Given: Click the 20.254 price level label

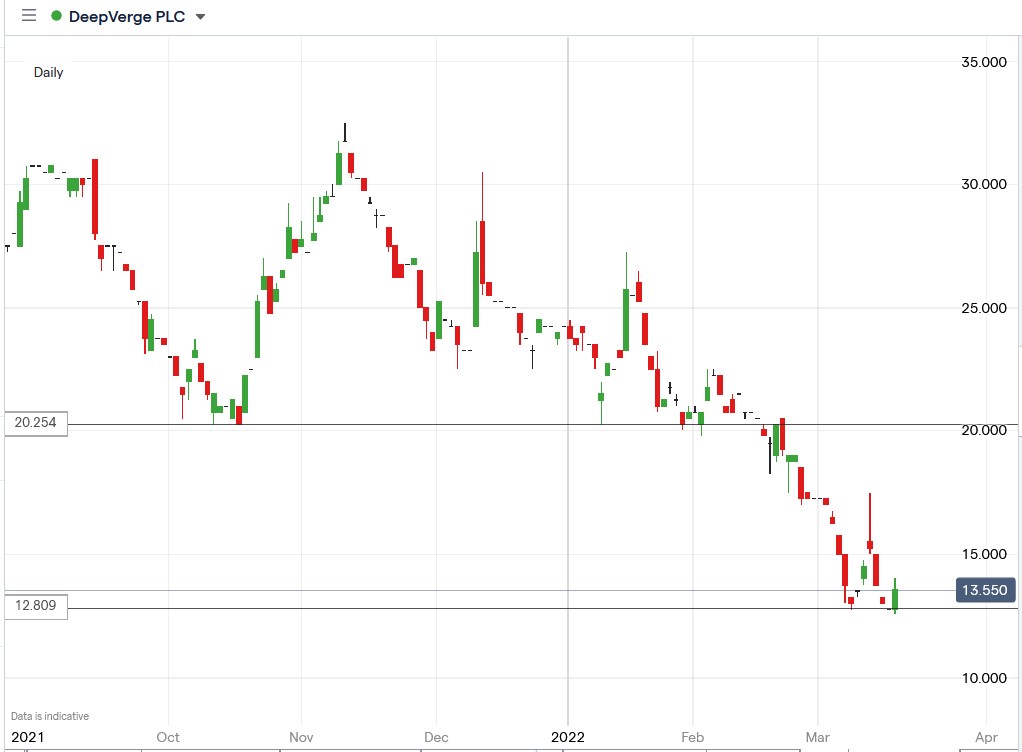Looking at the screenshot, I should coord(36,423).
